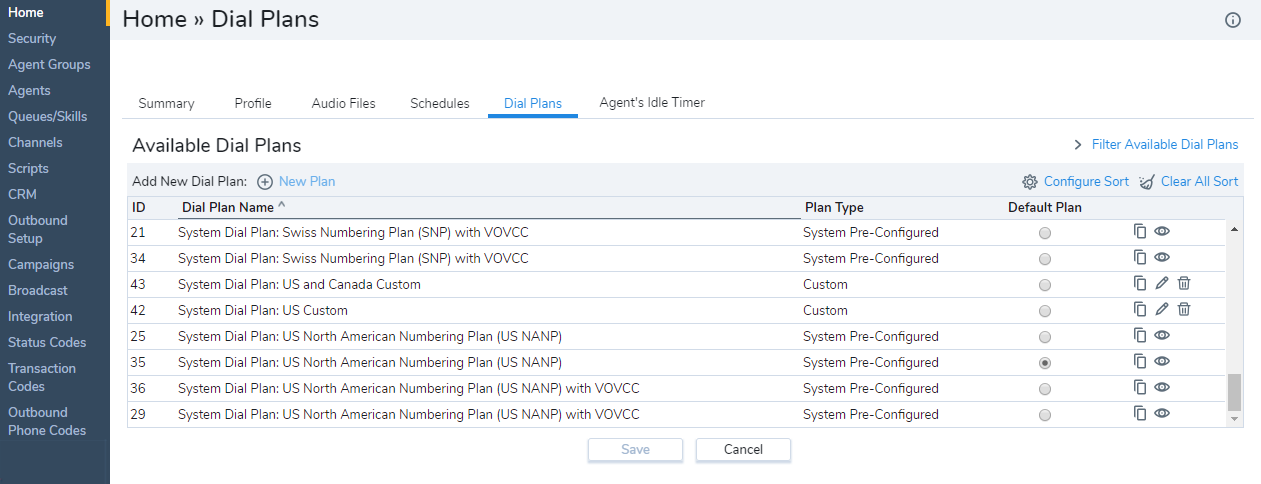This screenshot has width=1261, height=484.
Task: Click the info icon in the header
Action: (x=1233, y=20)
